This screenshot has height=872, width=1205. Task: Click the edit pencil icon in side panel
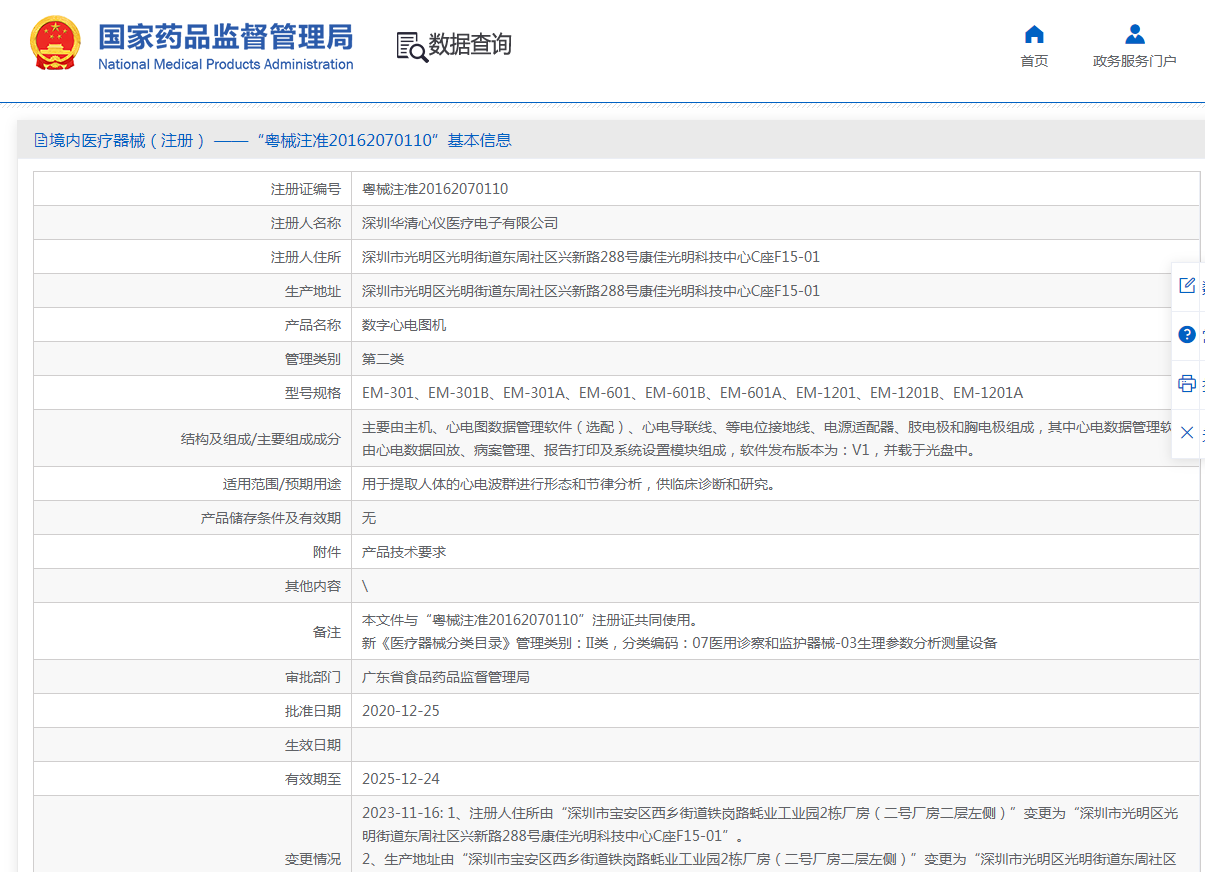click(x=1187, y=285)
